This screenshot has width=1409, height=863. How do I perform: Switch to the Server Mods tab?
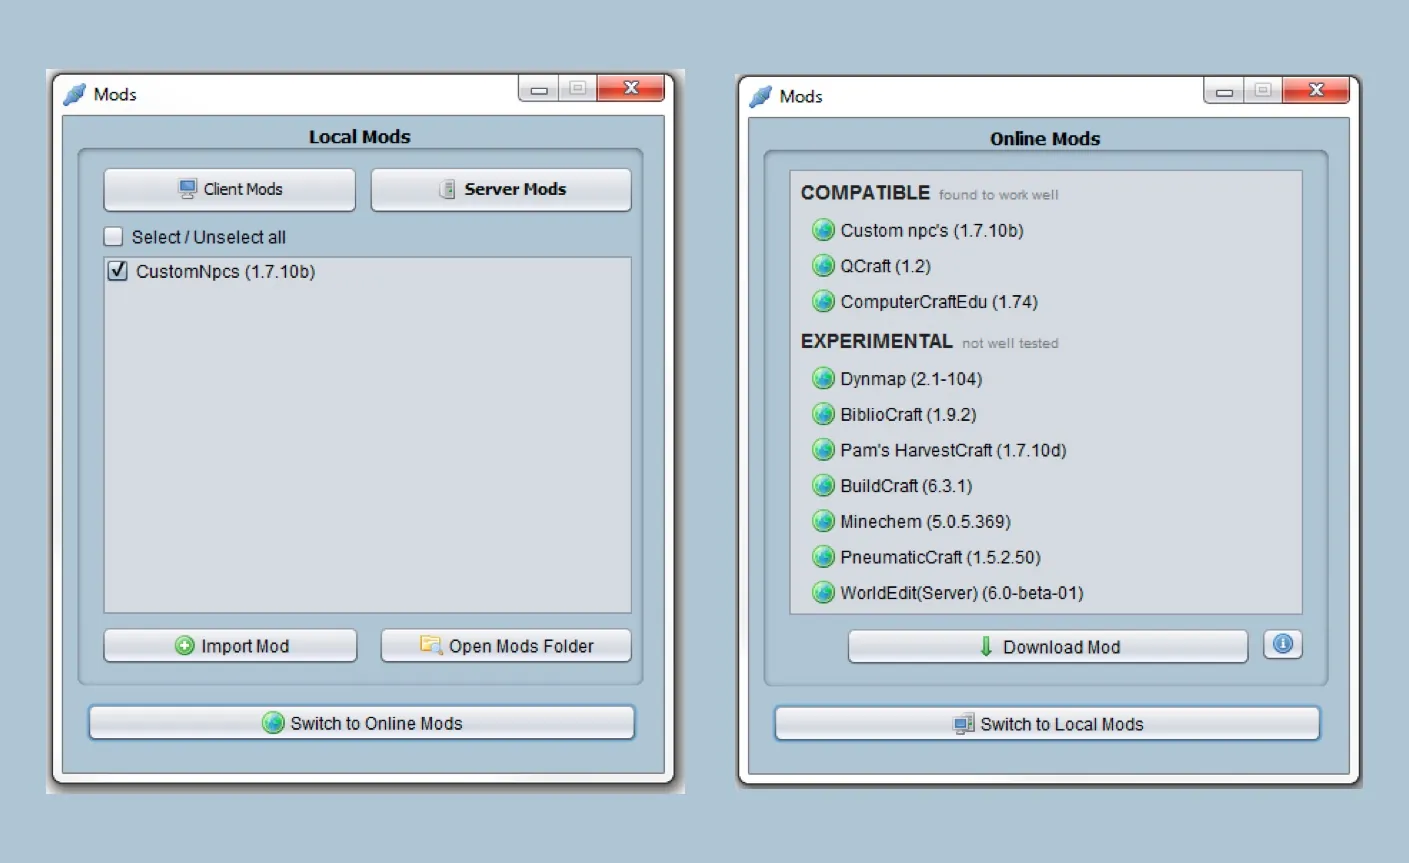tap(501, 189)
